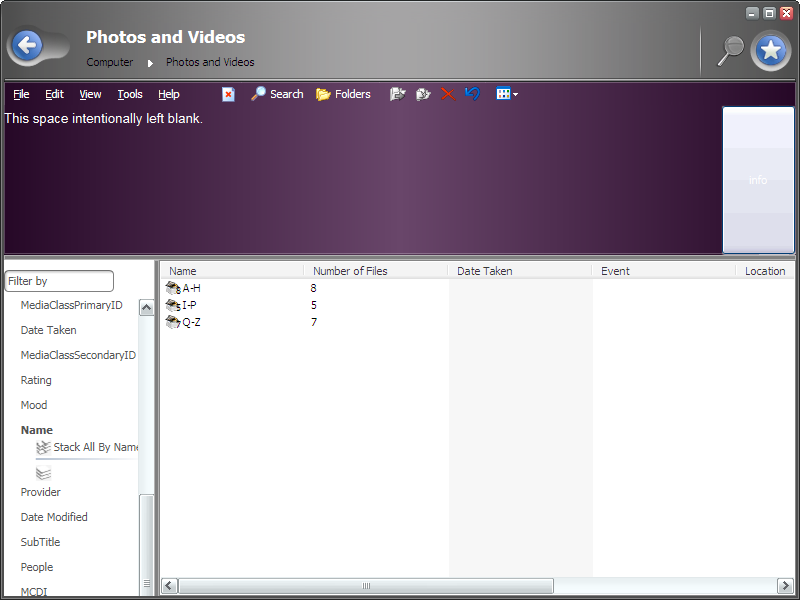The height and width of the screenshot is (600, 800).
Task: Click the blue Undo arrow icon
Action: pos(472,94)
